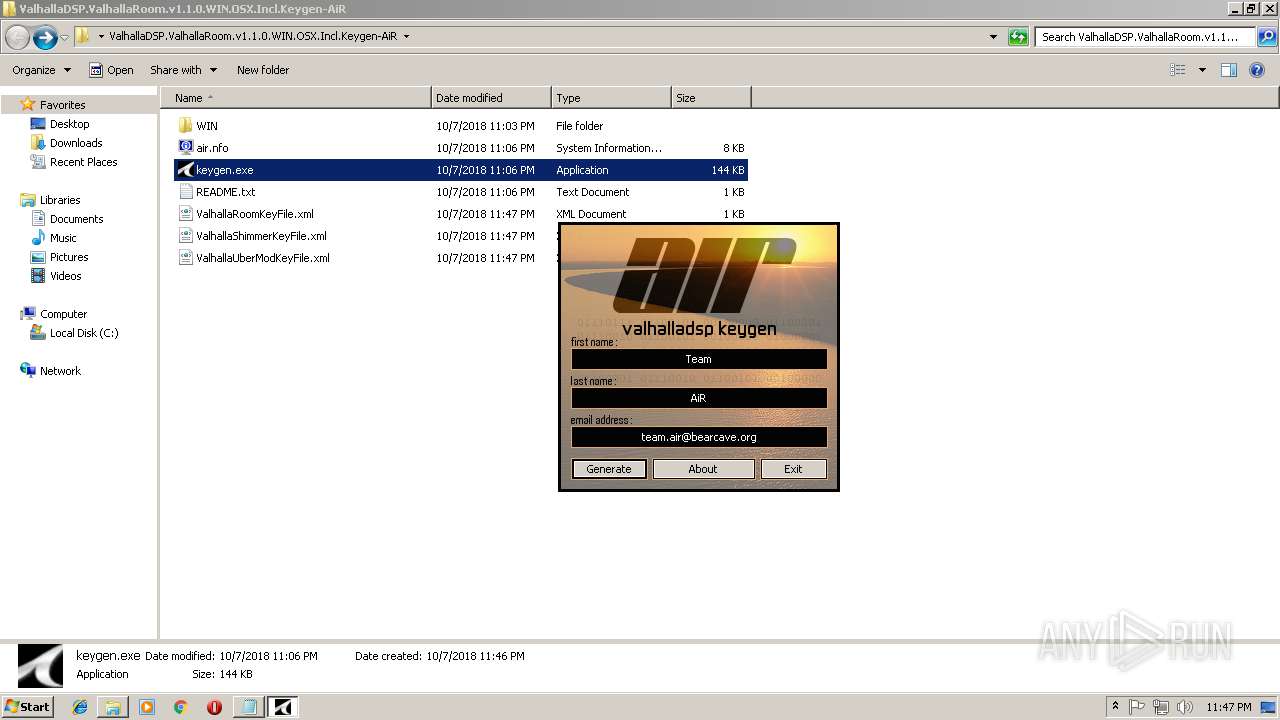
Task: Click the Back navigation arrow
Action: 17,38
